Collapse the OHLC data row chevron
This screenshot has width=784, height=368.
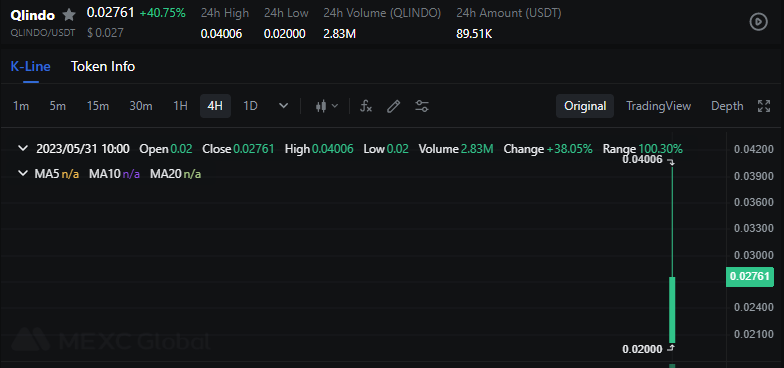(x=22, y=148)
